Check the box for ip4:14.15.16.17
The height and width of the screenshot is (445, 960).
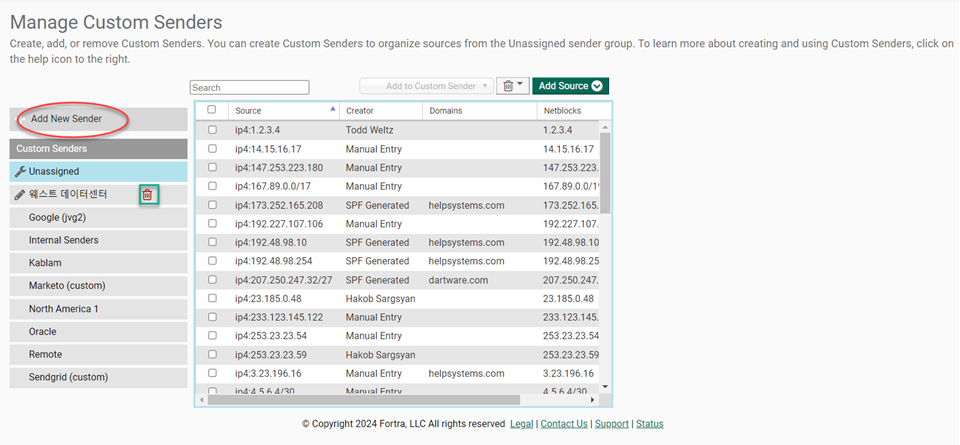click(x=212, y=149)
